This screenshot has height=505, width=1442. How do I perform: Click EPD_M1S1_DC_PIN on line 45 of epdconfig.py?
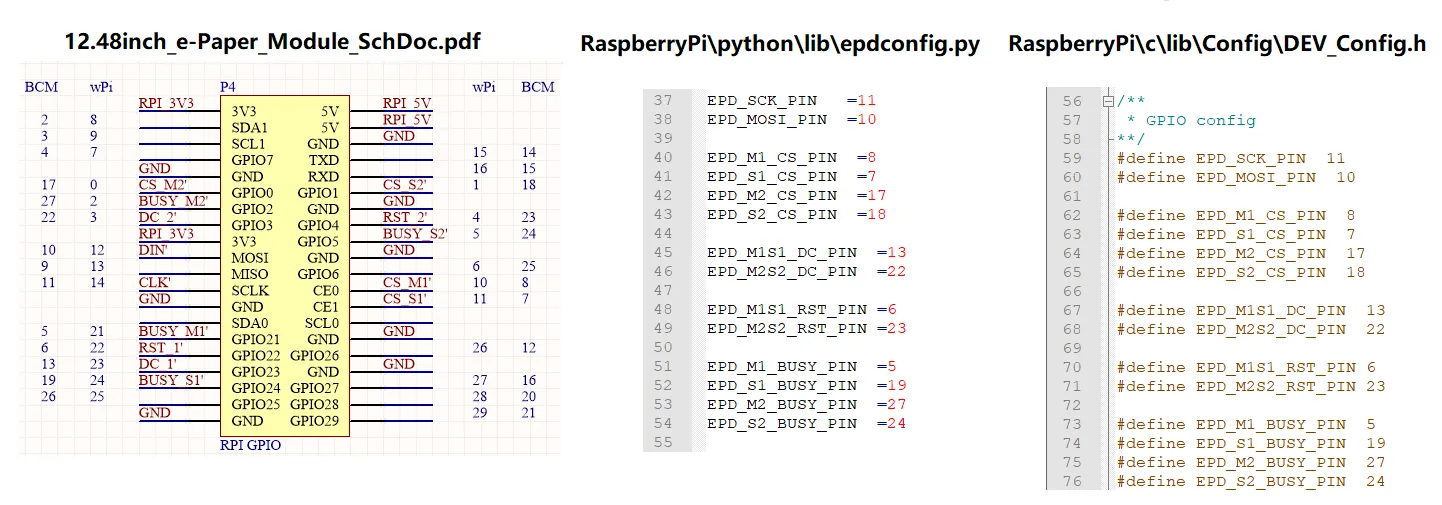coord(781,252)
